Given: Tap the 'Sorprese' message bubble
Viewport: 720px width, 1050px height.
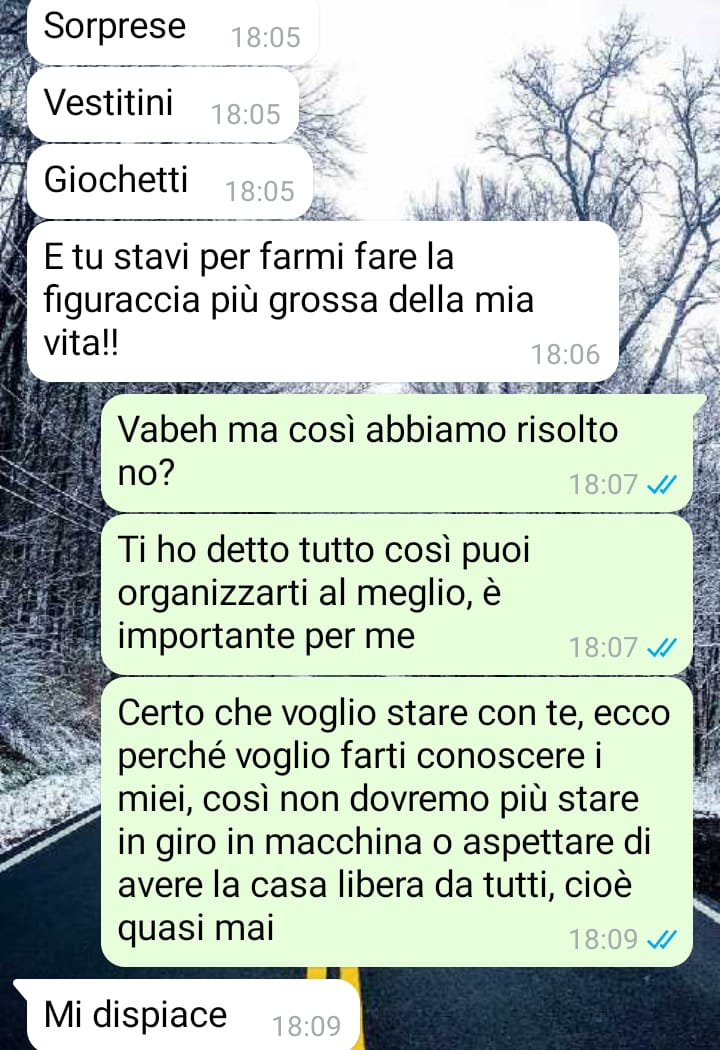Looking at the screenshot, I should pyautogui.click(x=173, y=31).
